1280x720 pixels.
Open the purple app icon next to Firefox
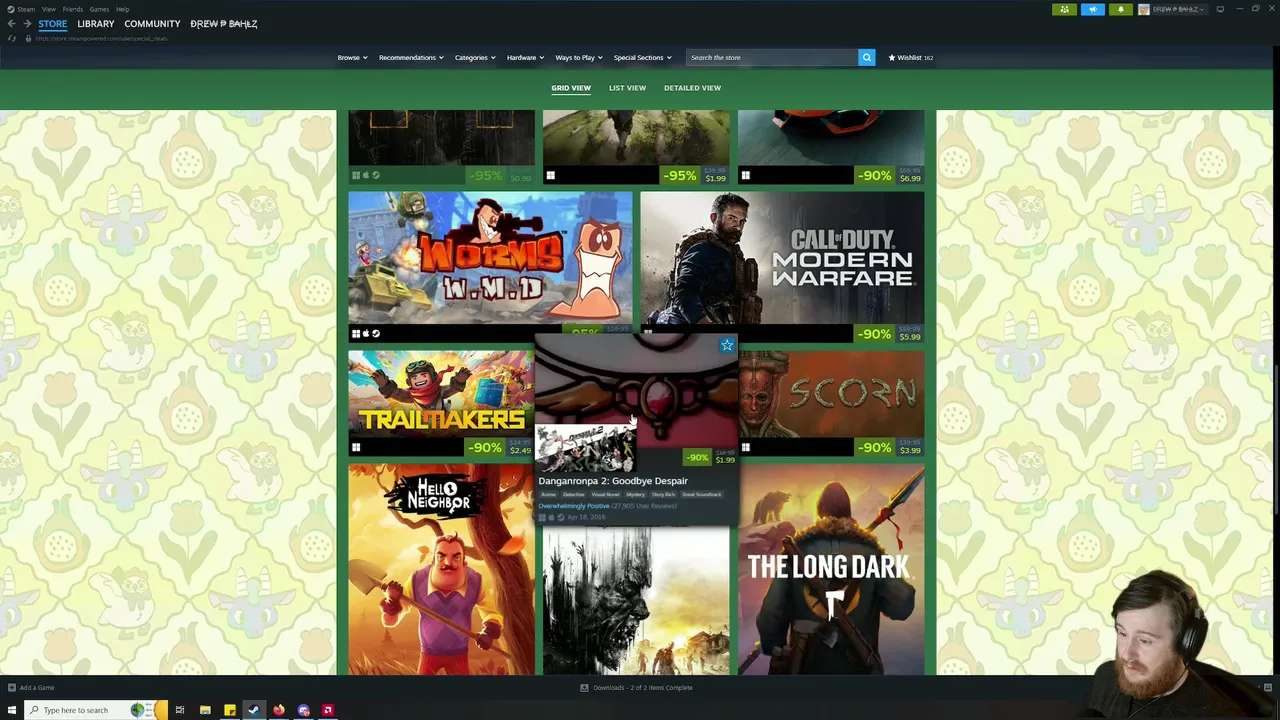point(304,710)
